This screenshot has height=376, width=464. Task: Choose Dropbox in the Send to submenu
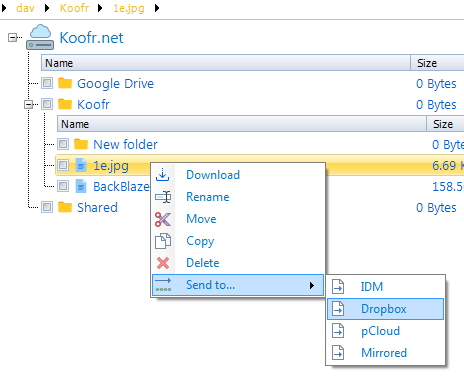pos(385,309)
